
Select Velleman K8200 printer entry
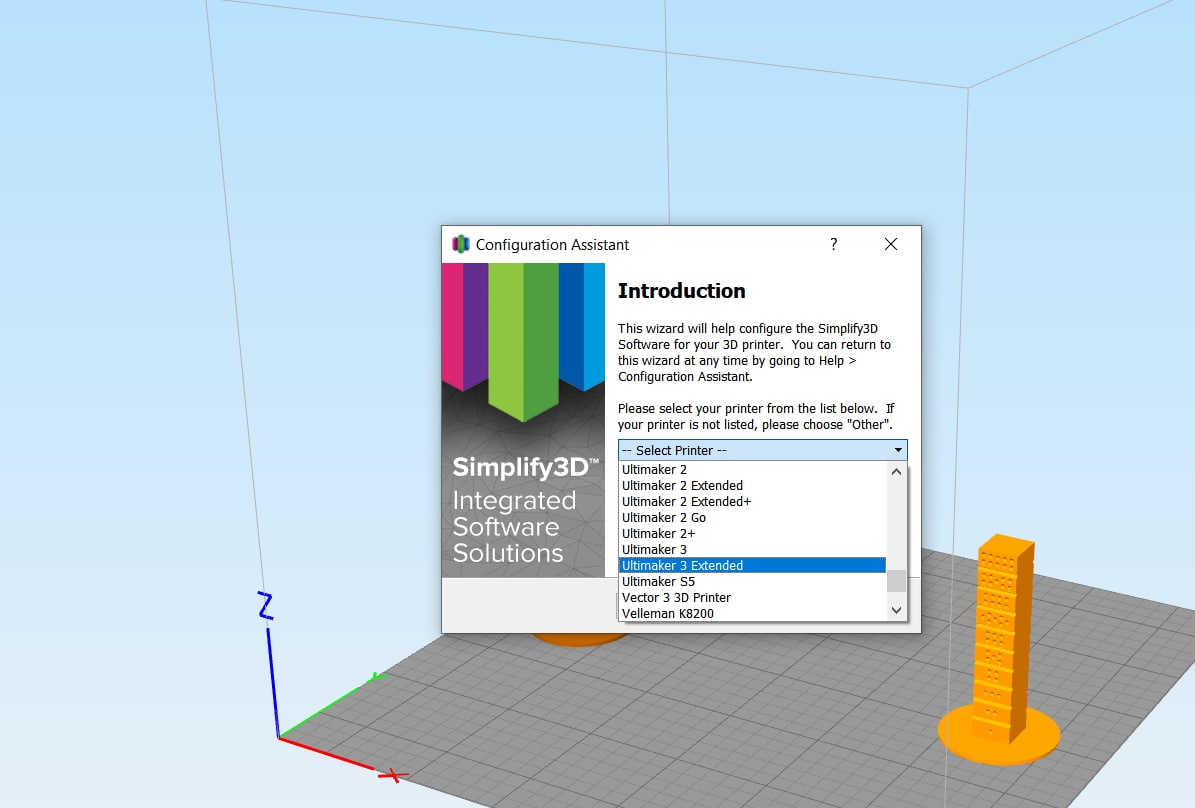(x=752, y=614)
